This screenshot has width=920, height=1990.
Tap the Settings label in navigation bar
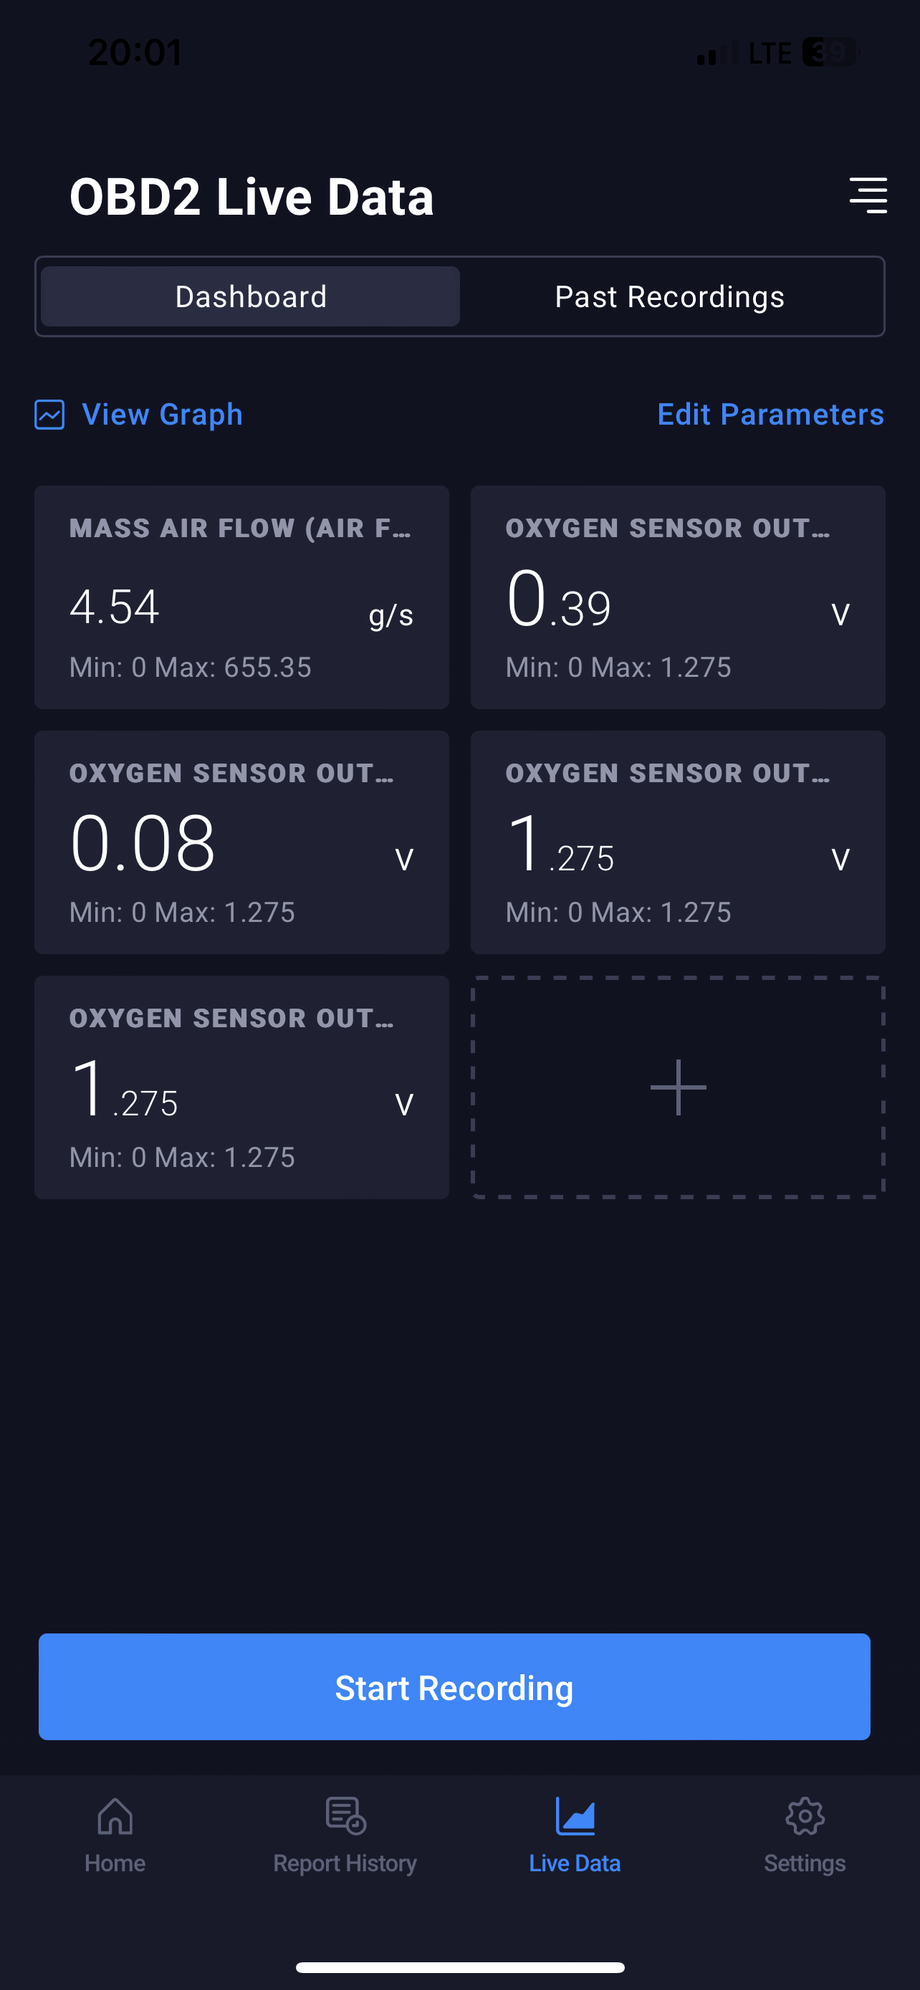805,1864
